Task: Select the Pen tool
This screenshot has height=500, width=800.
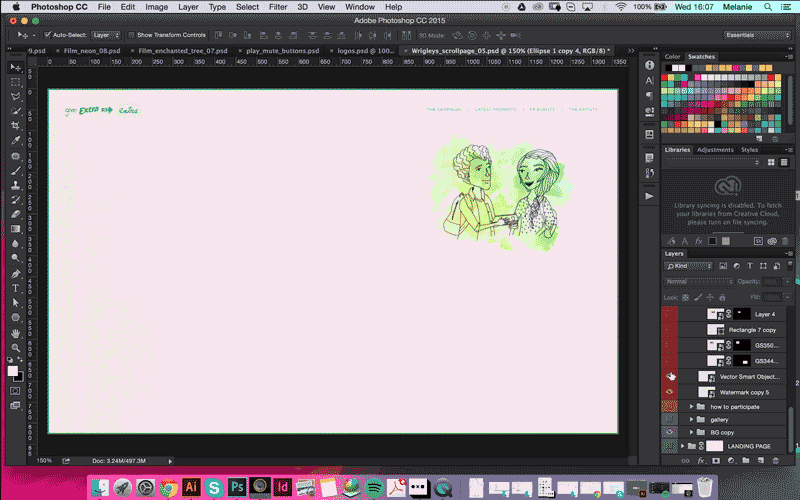Action: 16,273
